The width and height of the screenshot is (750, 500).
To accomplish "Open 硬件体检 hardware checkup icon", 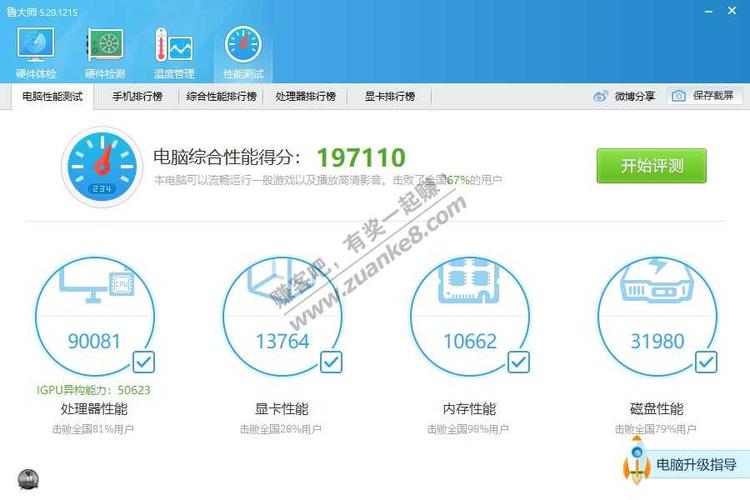I will point(36,52).
